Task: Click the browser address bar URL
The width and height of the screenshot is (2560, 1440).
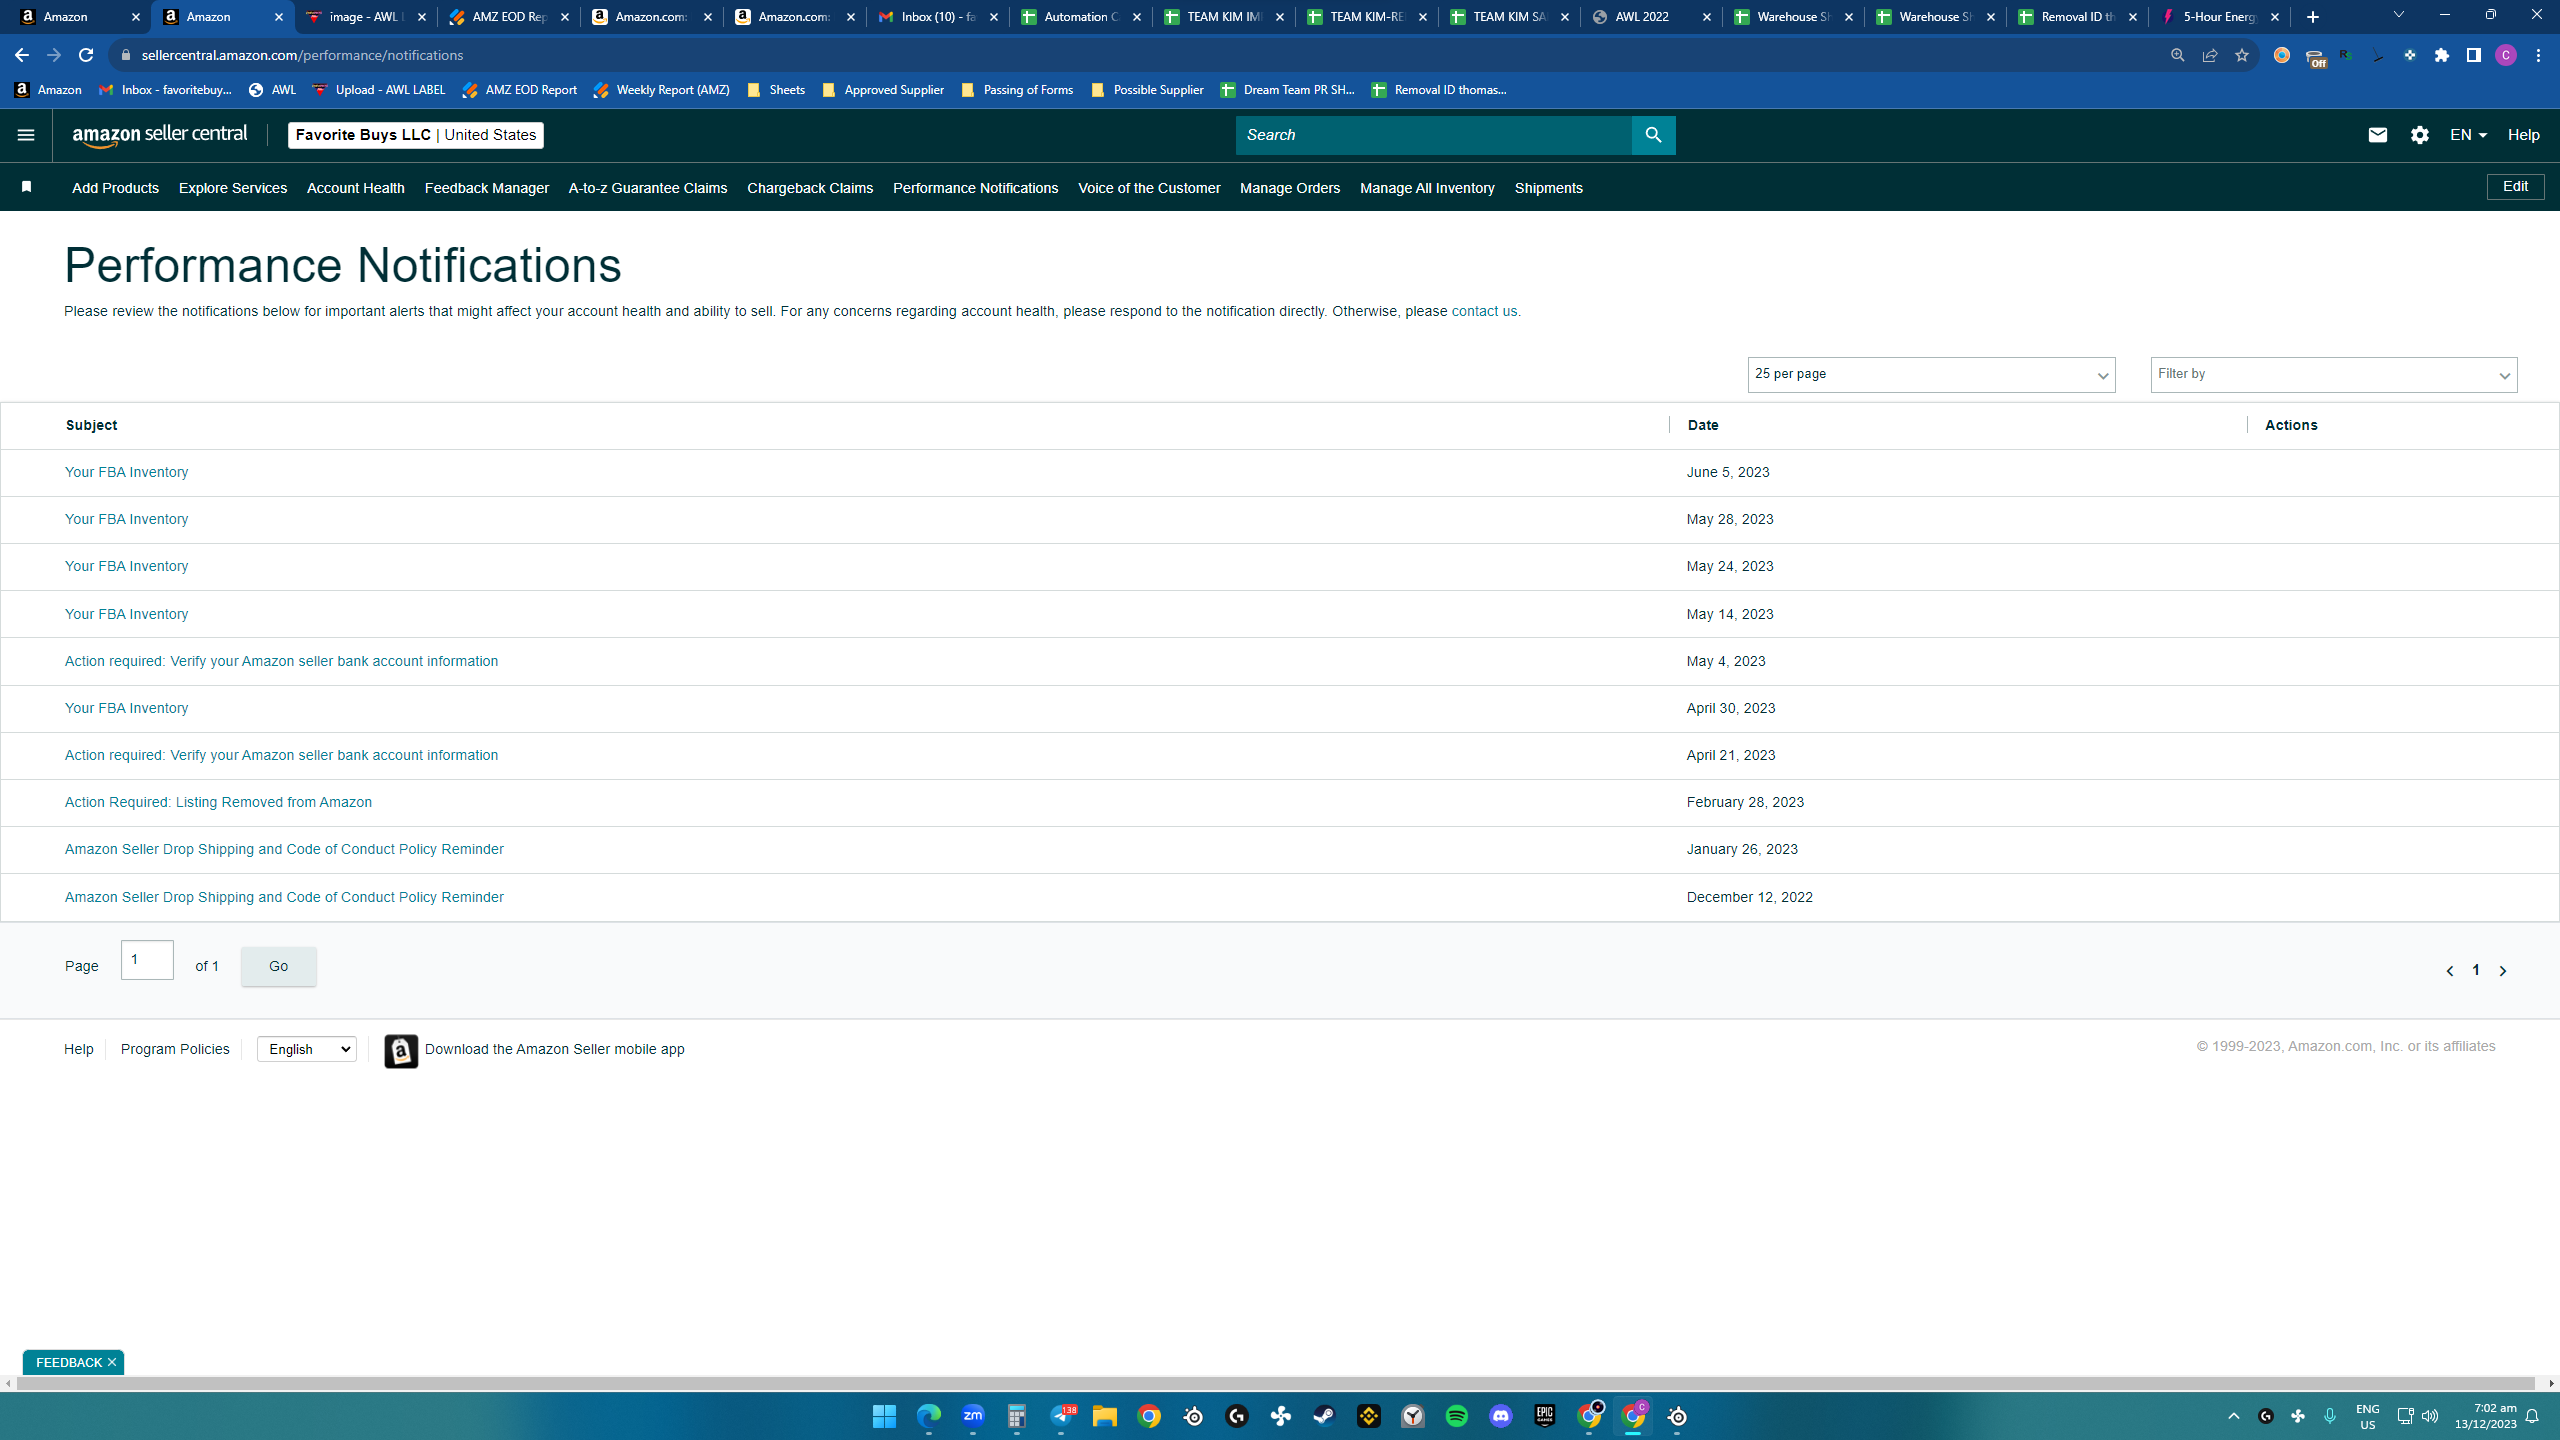Action: (302, 55)
